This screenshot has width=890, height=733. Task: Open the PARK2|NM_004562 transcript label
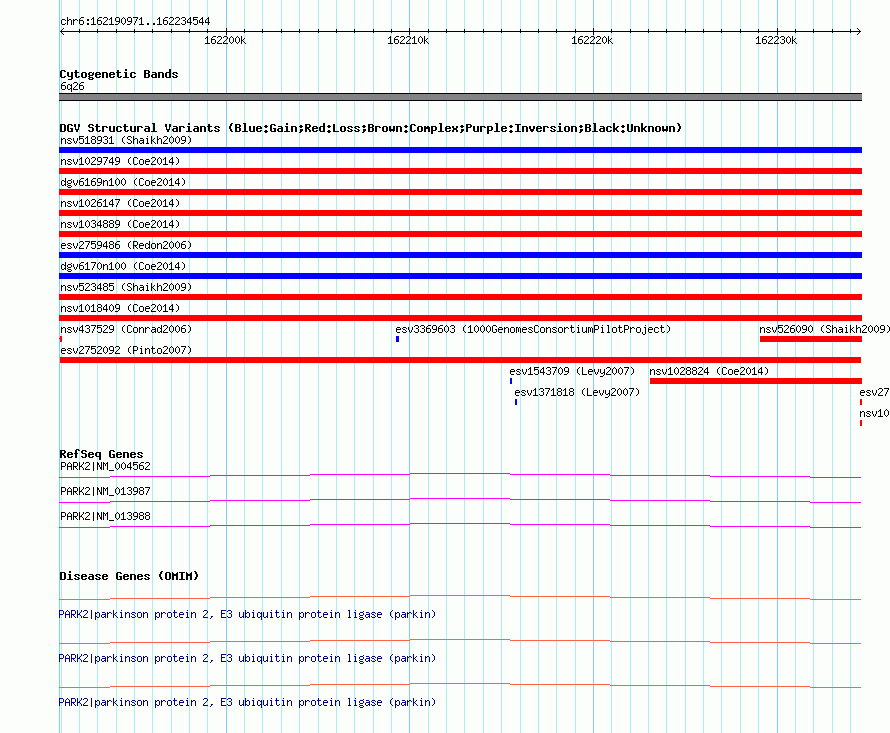click(105, 467)
